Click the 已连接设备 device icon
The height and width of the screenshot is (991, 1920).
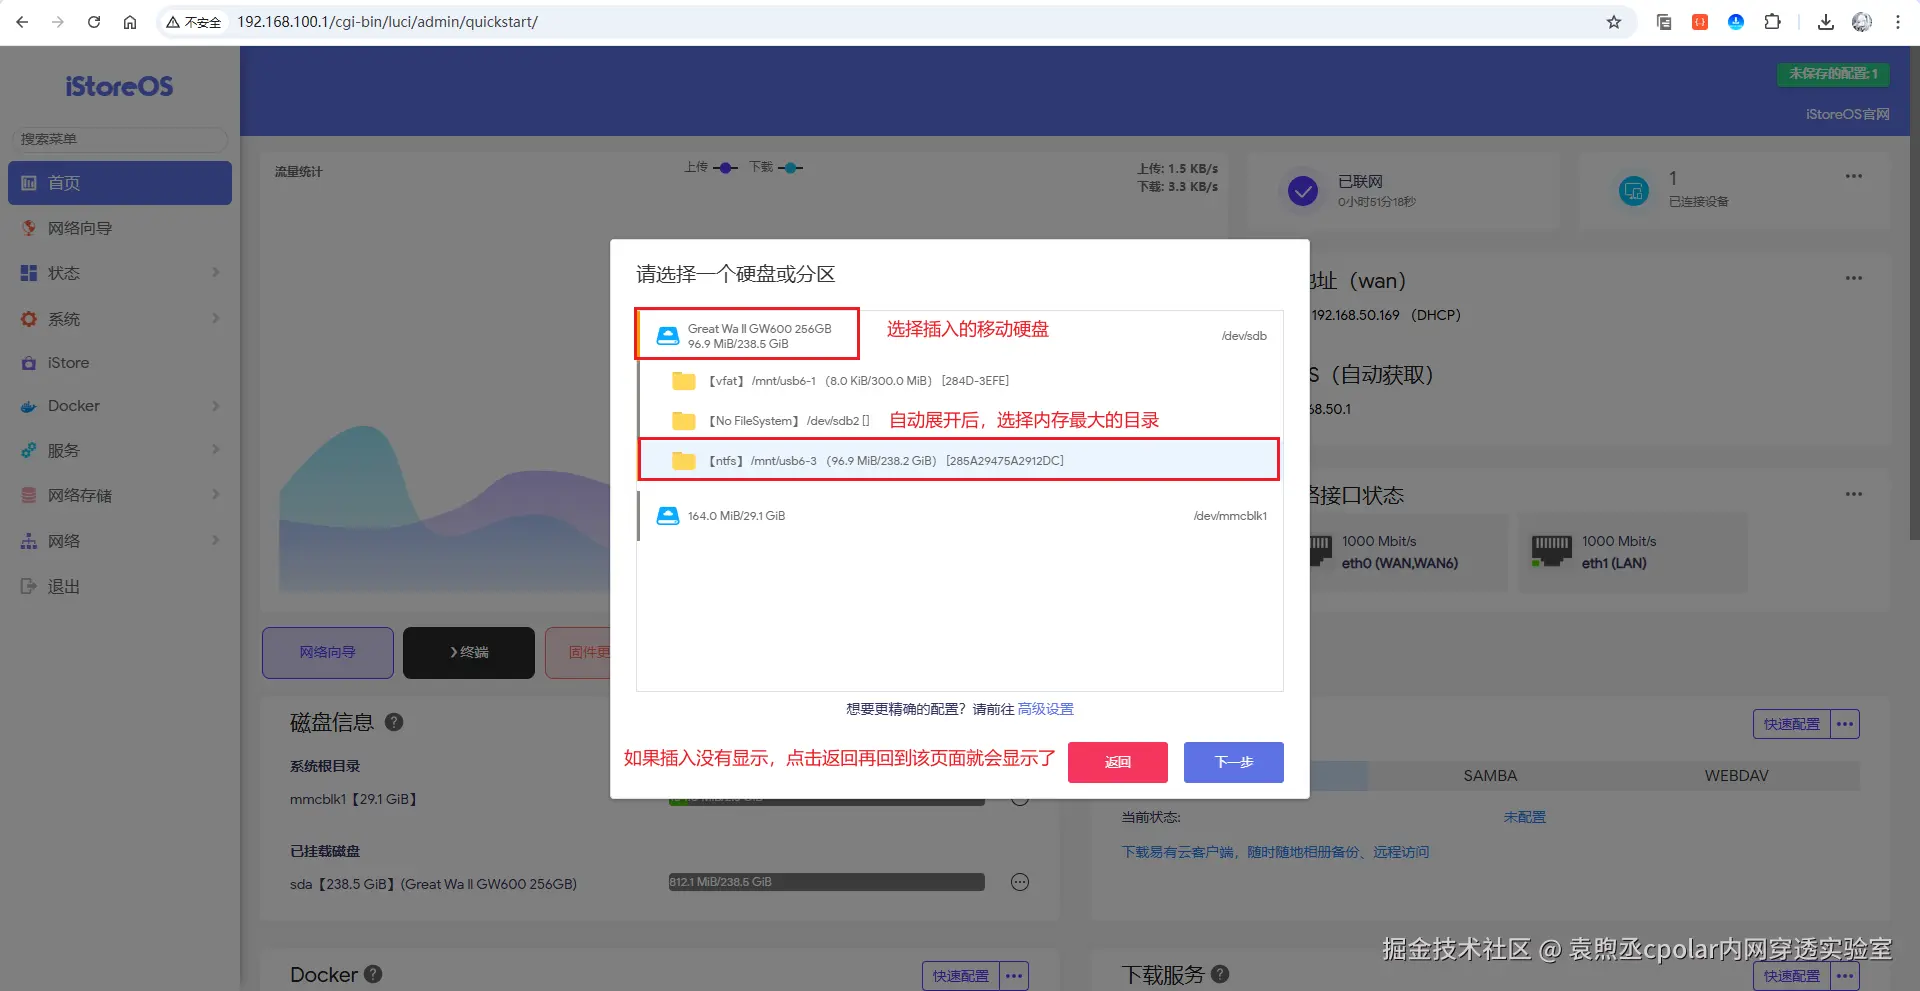click(x=1634, y=190)
